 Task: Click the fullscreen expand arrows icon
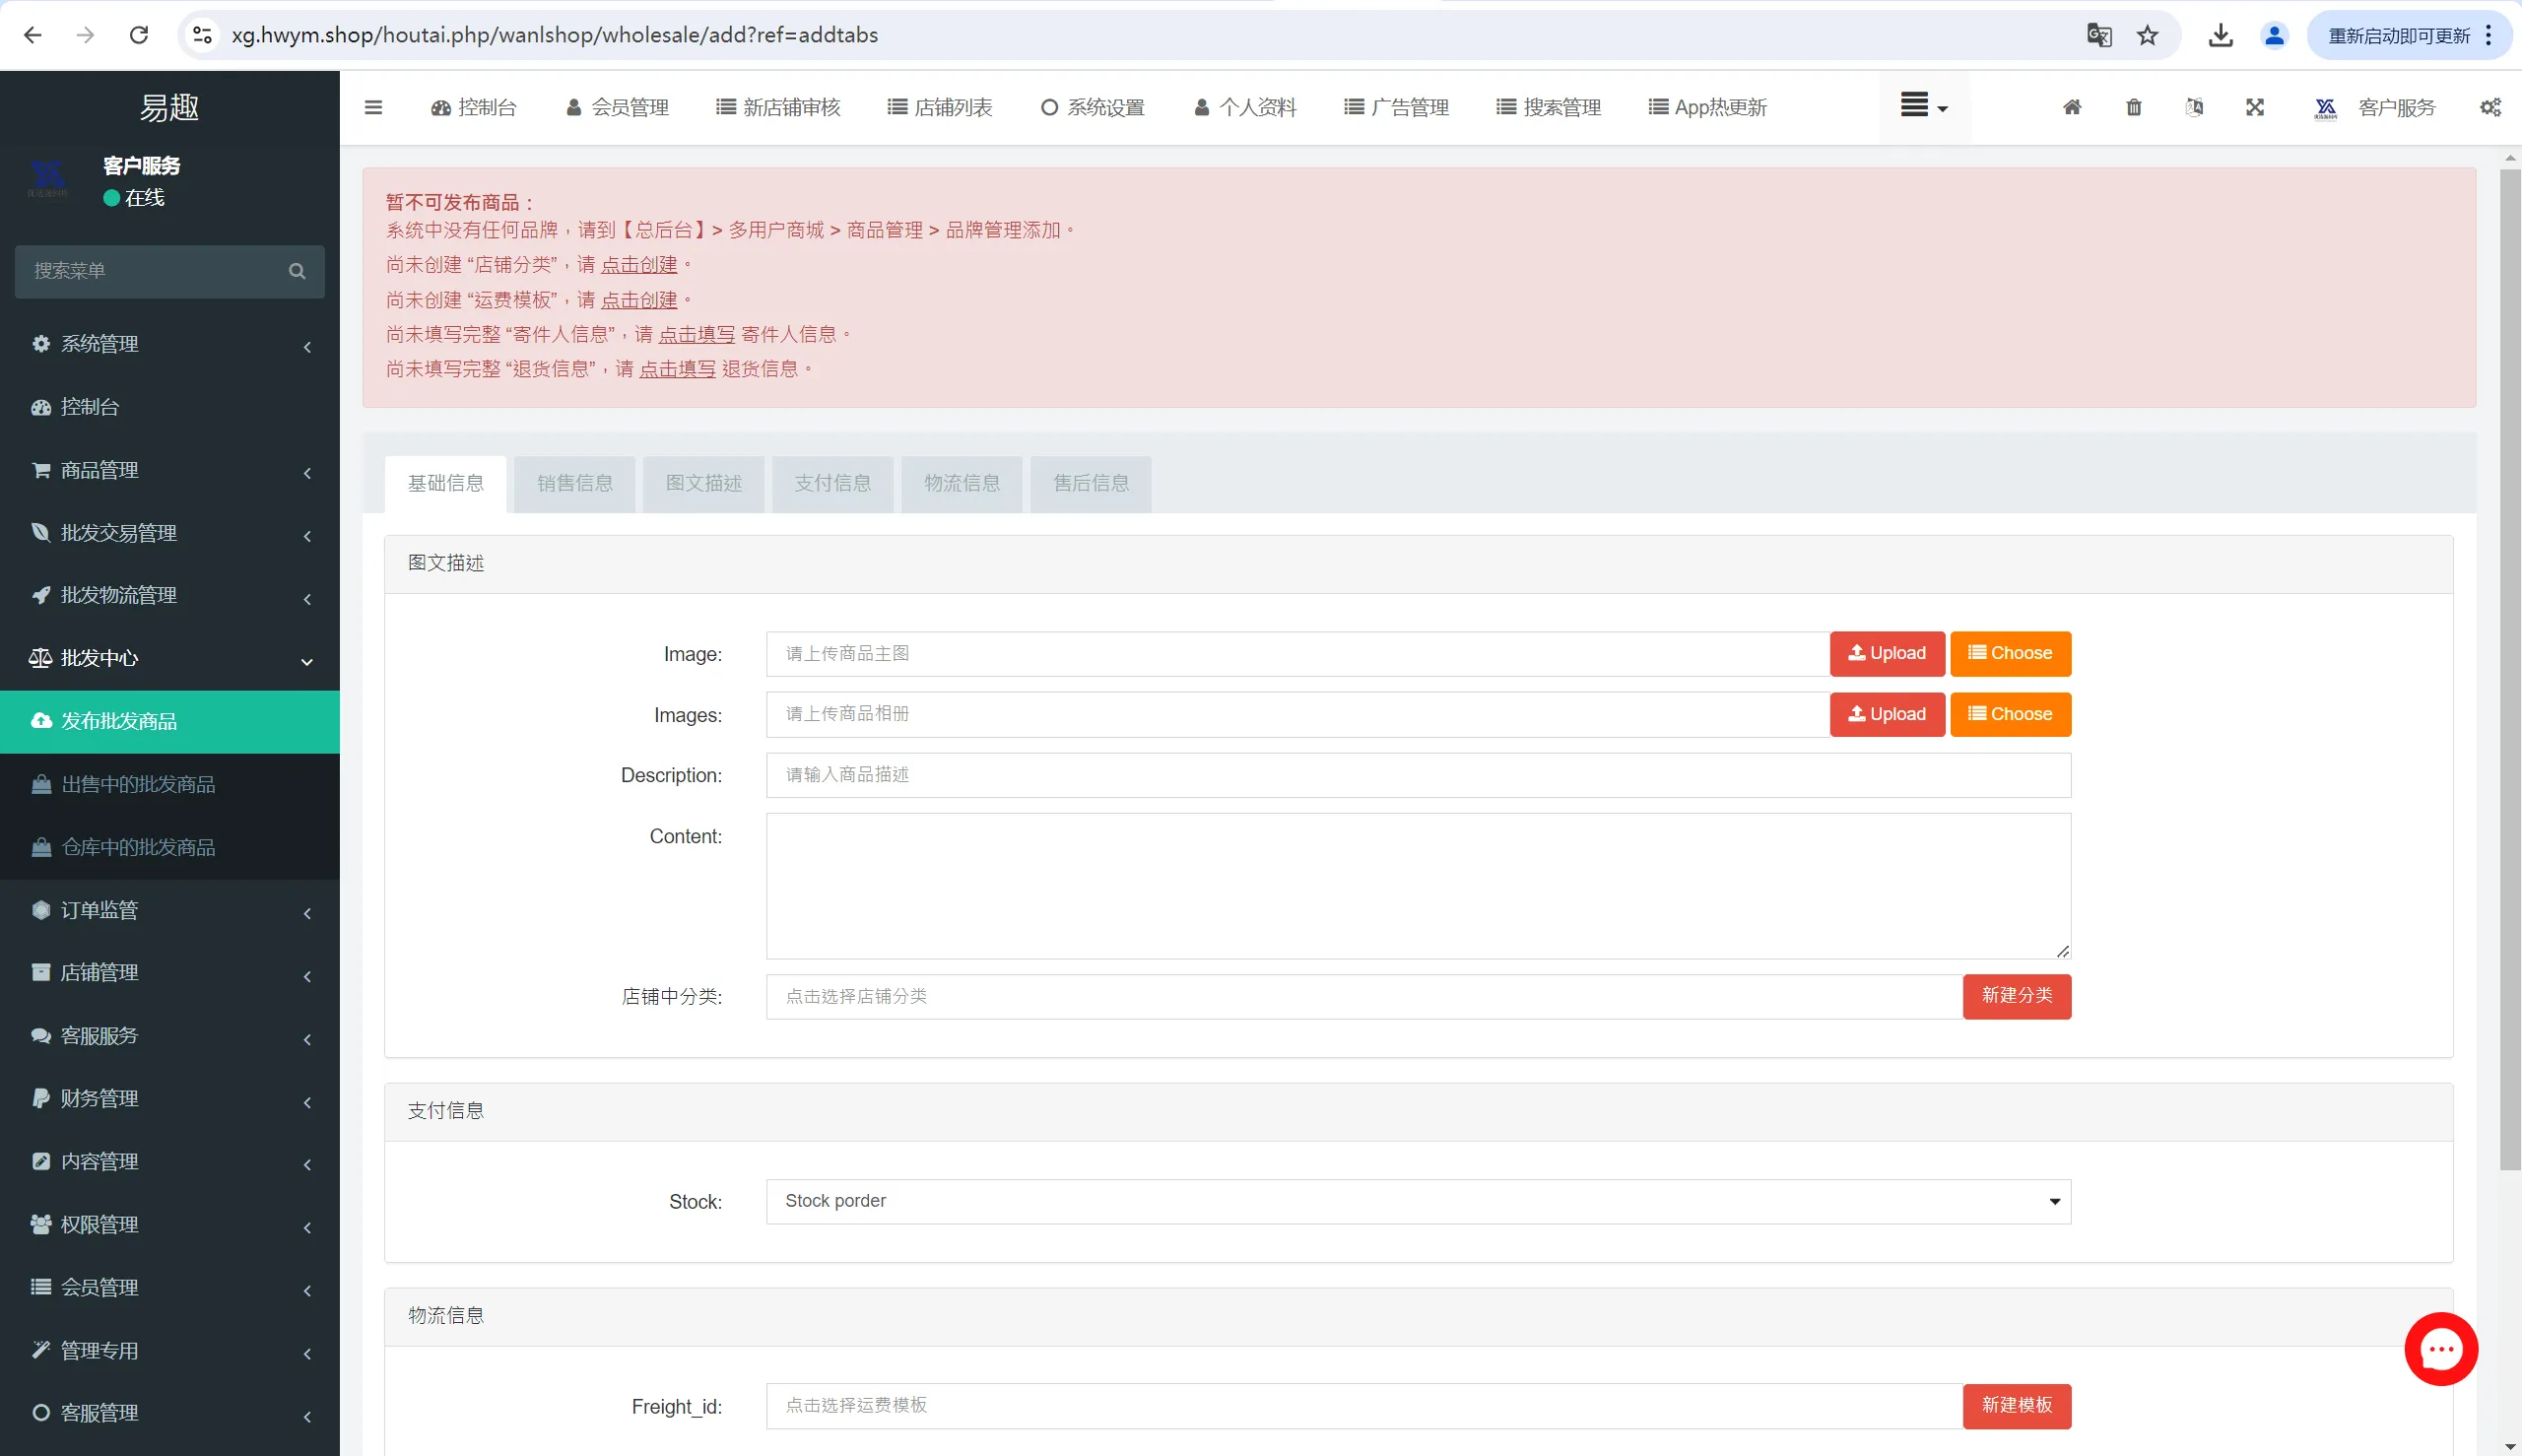click(2254, 107)
